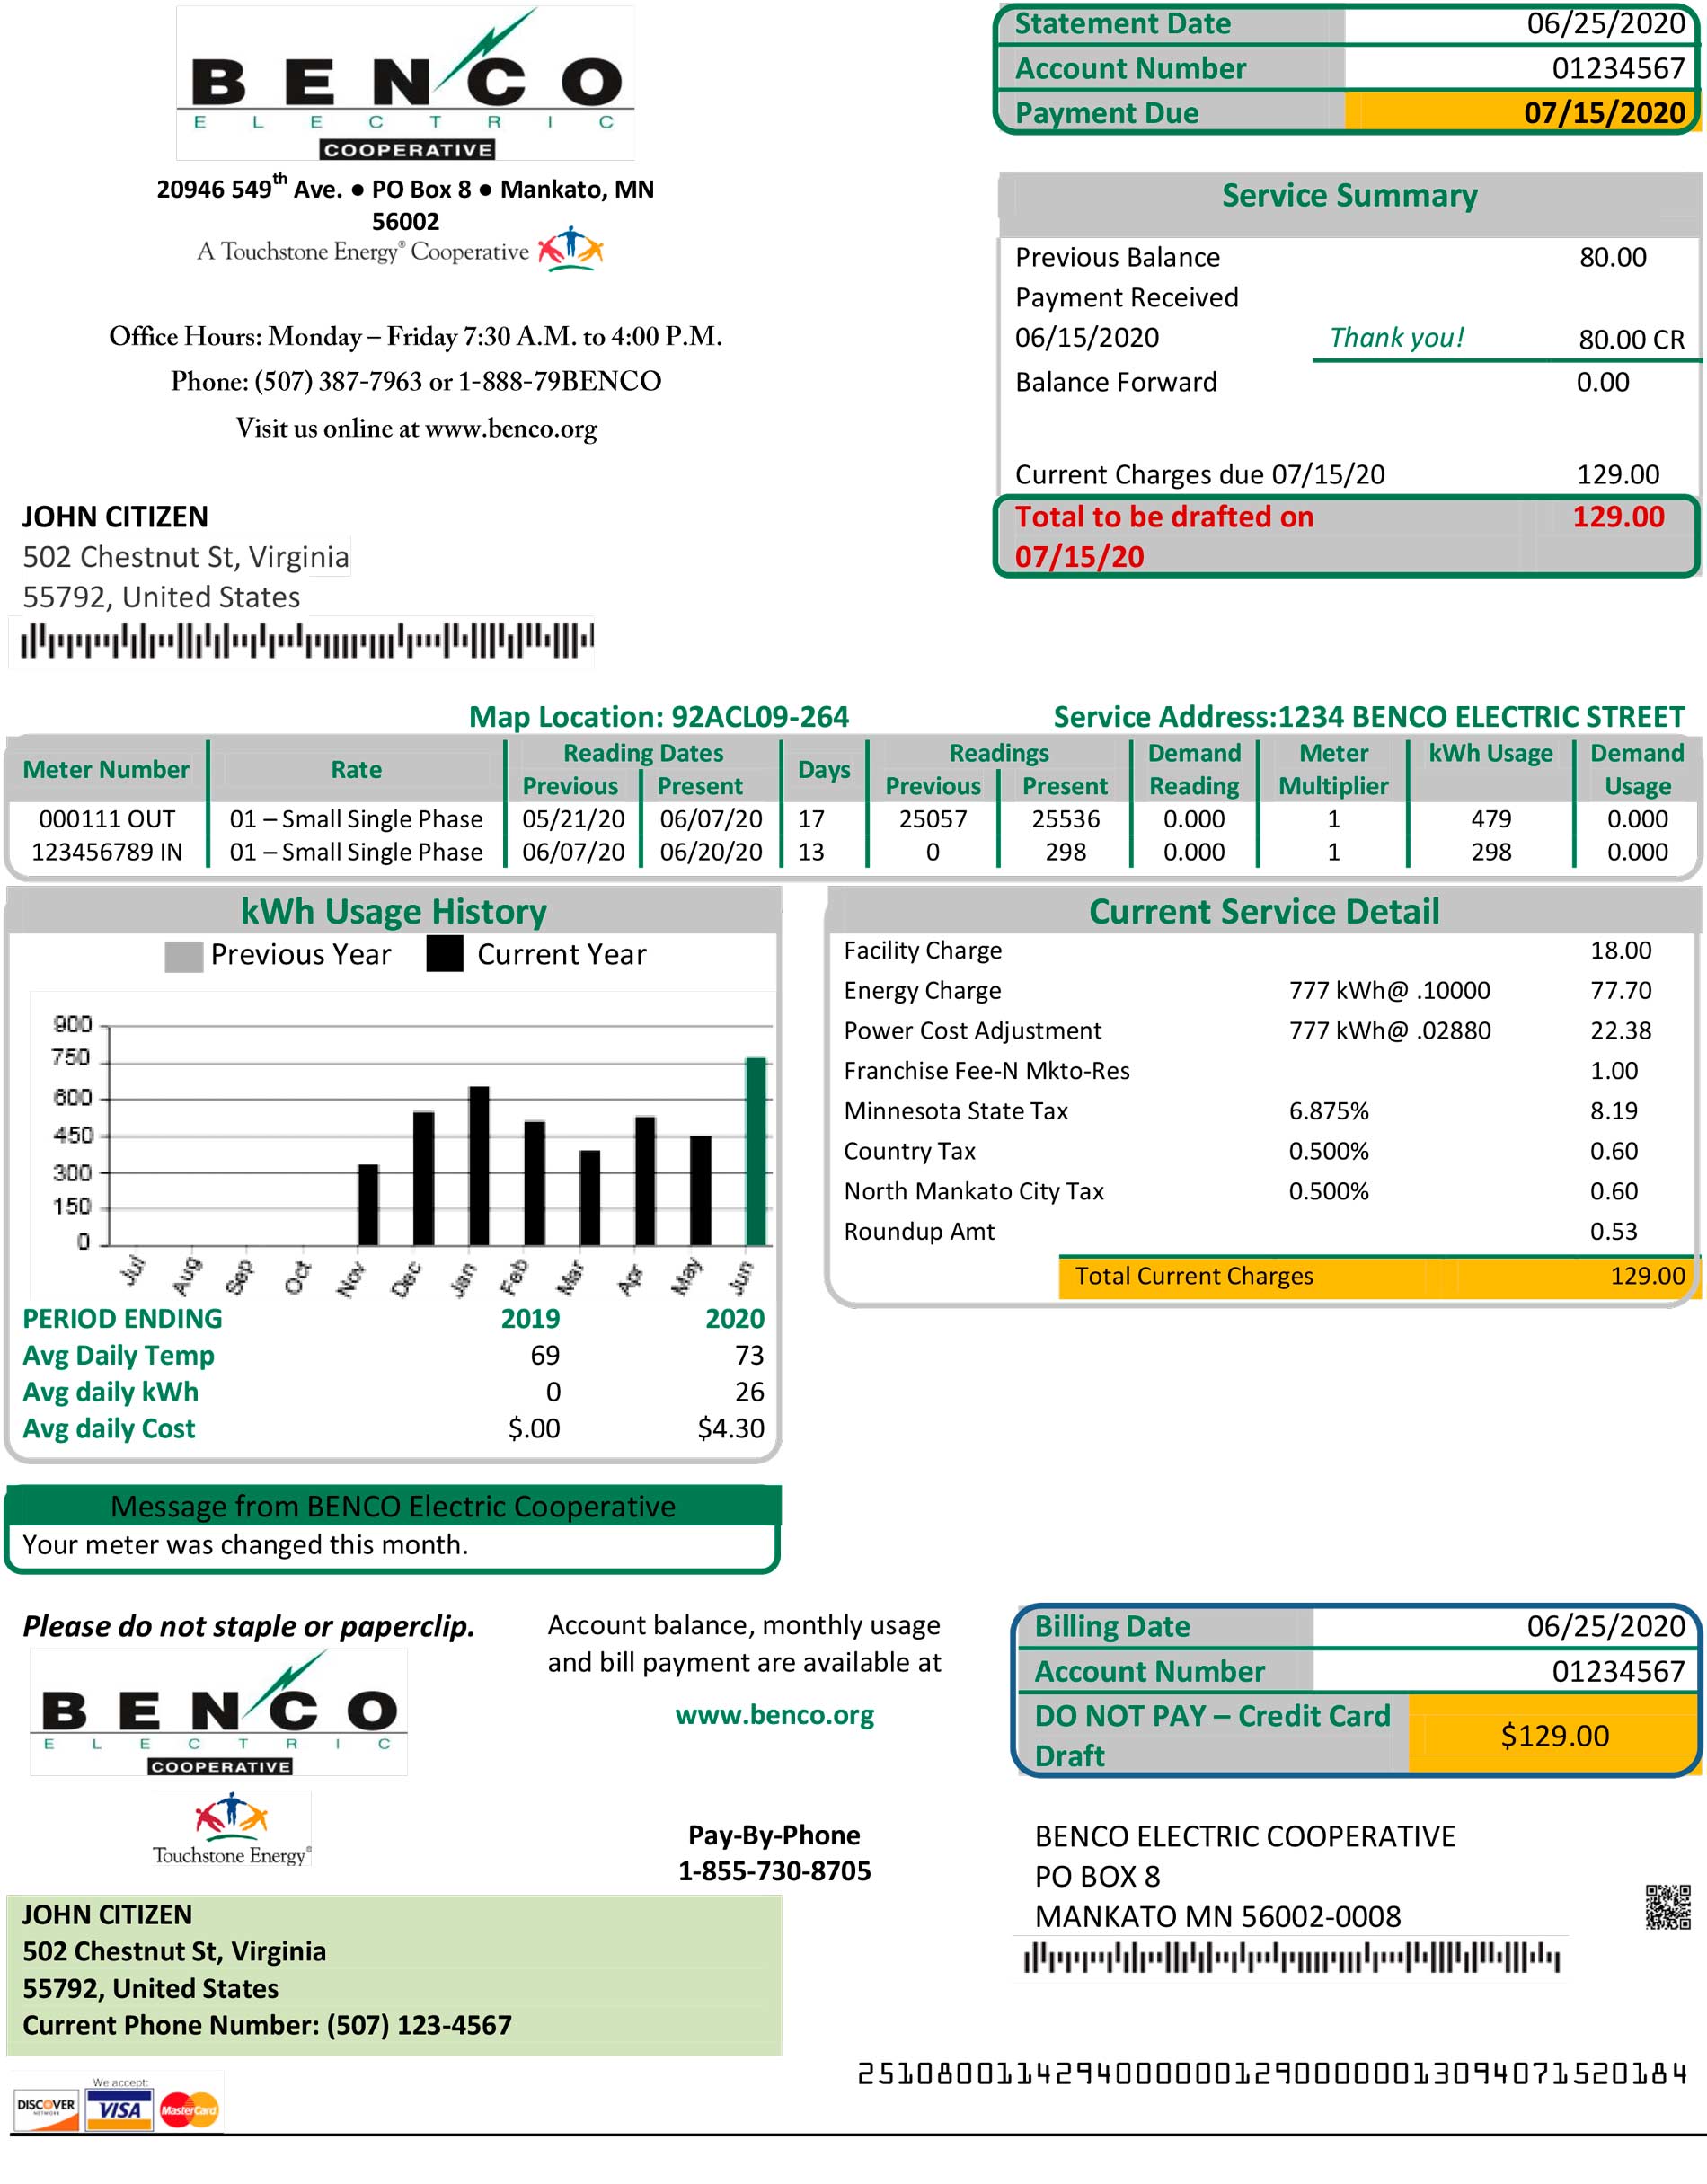This screenshot has height=2184, width=1707.
Task: Click the BENCO Electric Cooperative logo at top
Action: coord(405,84)
